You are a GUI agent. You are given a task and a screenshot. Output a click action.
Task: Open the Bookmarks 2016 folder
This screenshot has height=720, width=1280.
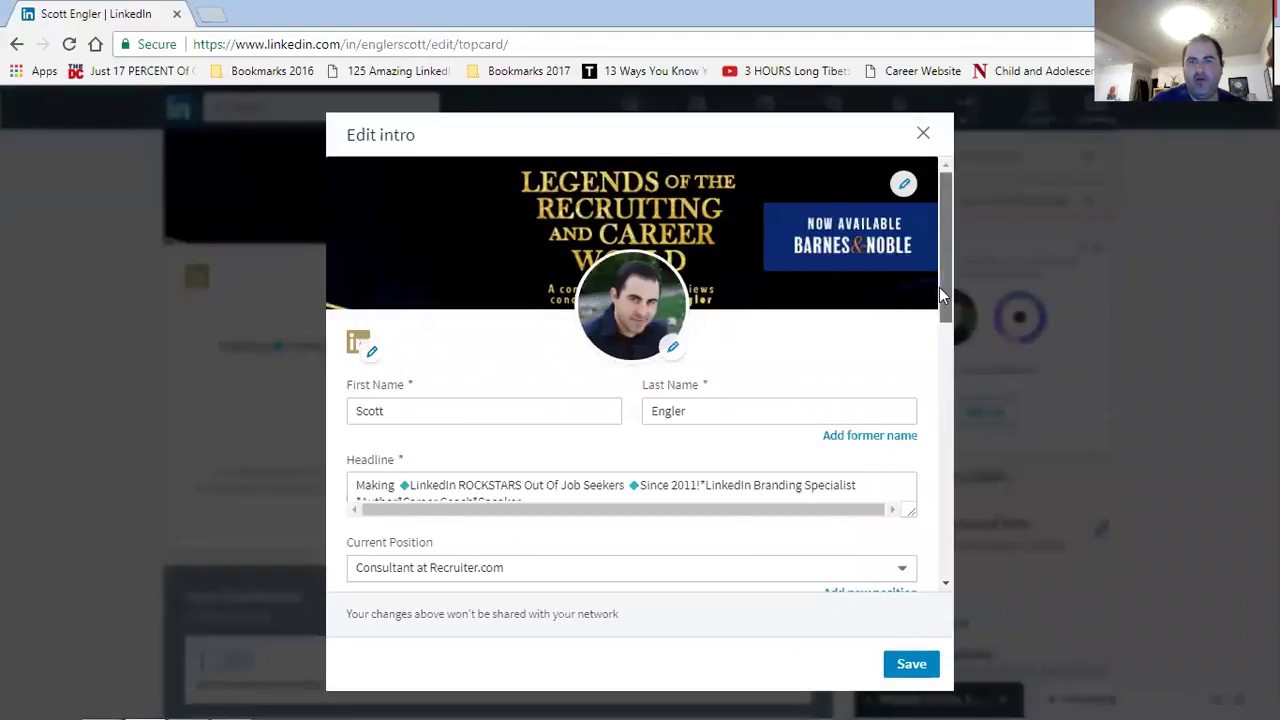click(262, 71)
